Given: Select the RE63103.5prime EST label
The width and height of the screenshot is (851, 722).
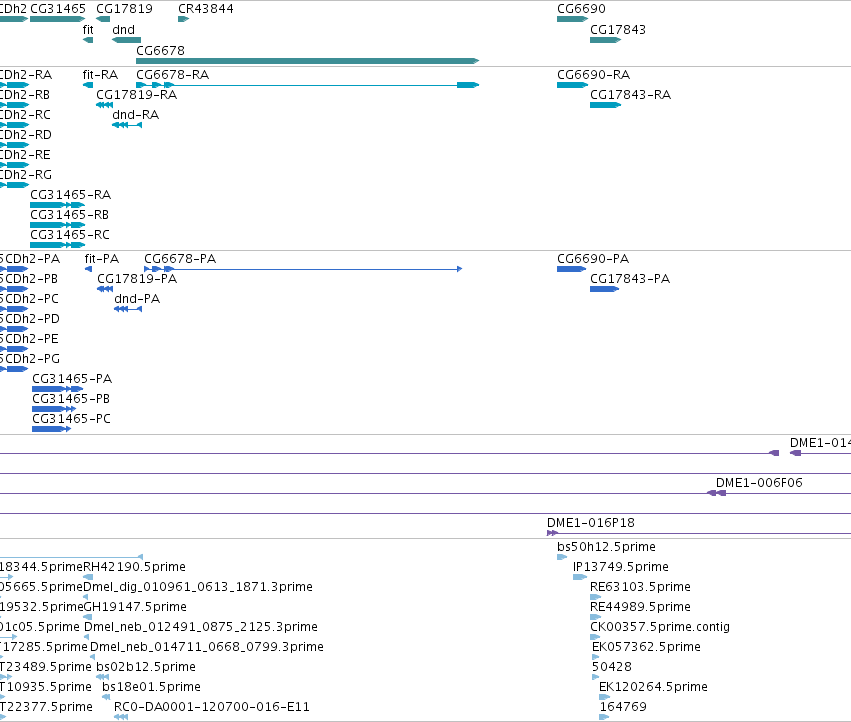Looking at the screenshot, I should 640,587.
